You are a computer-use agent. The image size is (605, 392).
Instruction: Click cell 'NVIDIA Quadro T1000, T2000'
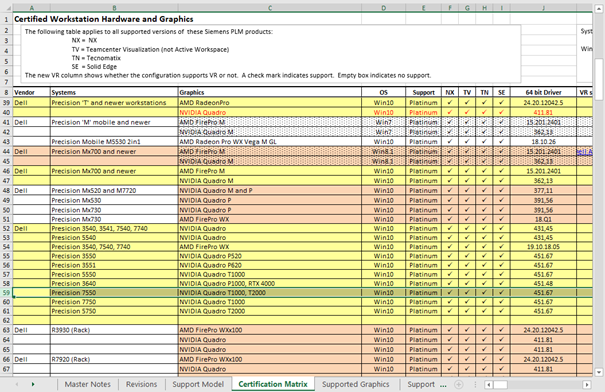[x=270, y=292]
